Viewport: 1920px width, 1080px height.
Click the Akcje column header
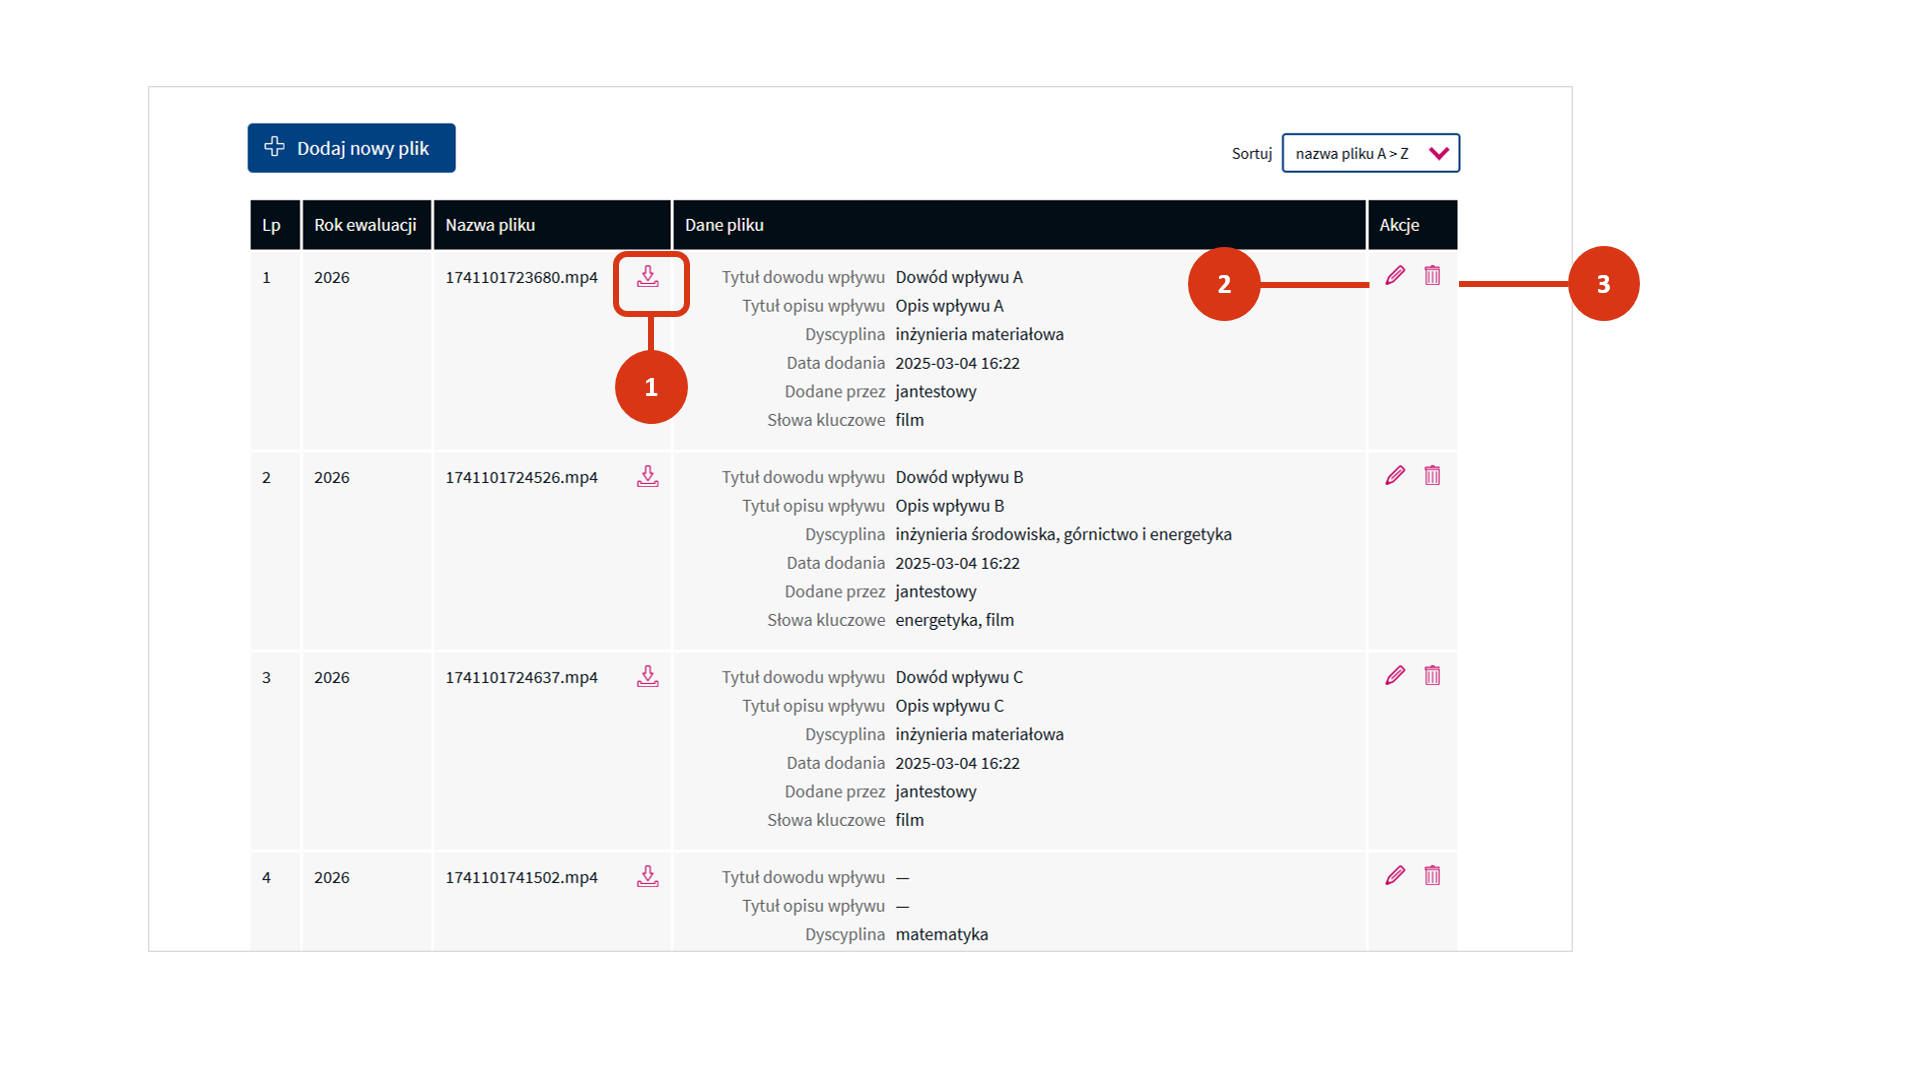click(x=1399, y=225)
